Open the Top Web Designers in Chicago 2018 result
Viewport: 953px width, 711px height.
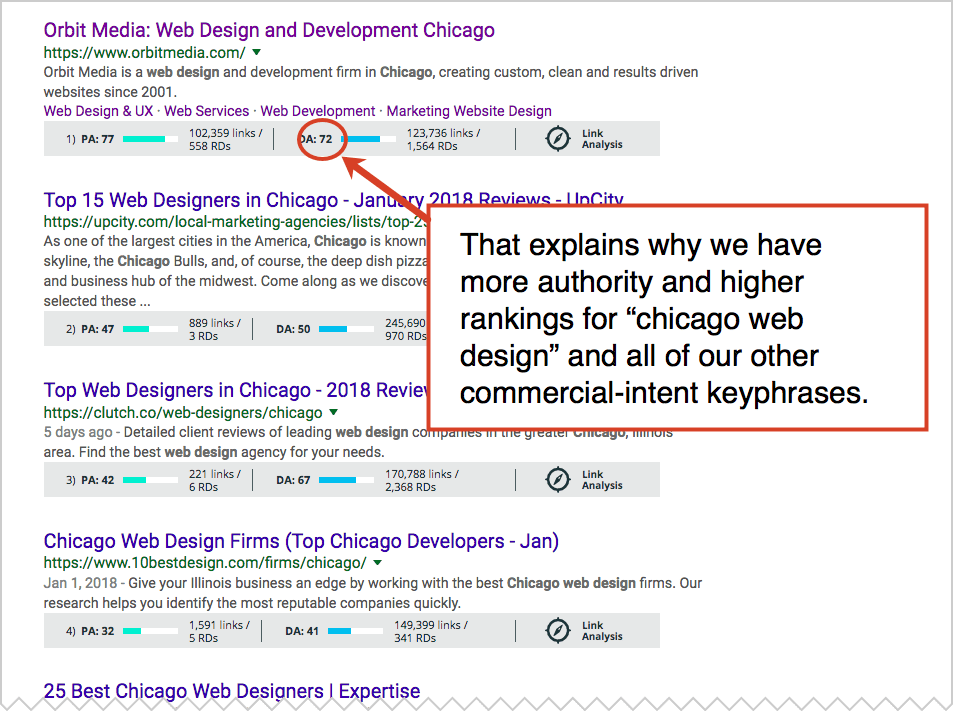coord(237,390)
